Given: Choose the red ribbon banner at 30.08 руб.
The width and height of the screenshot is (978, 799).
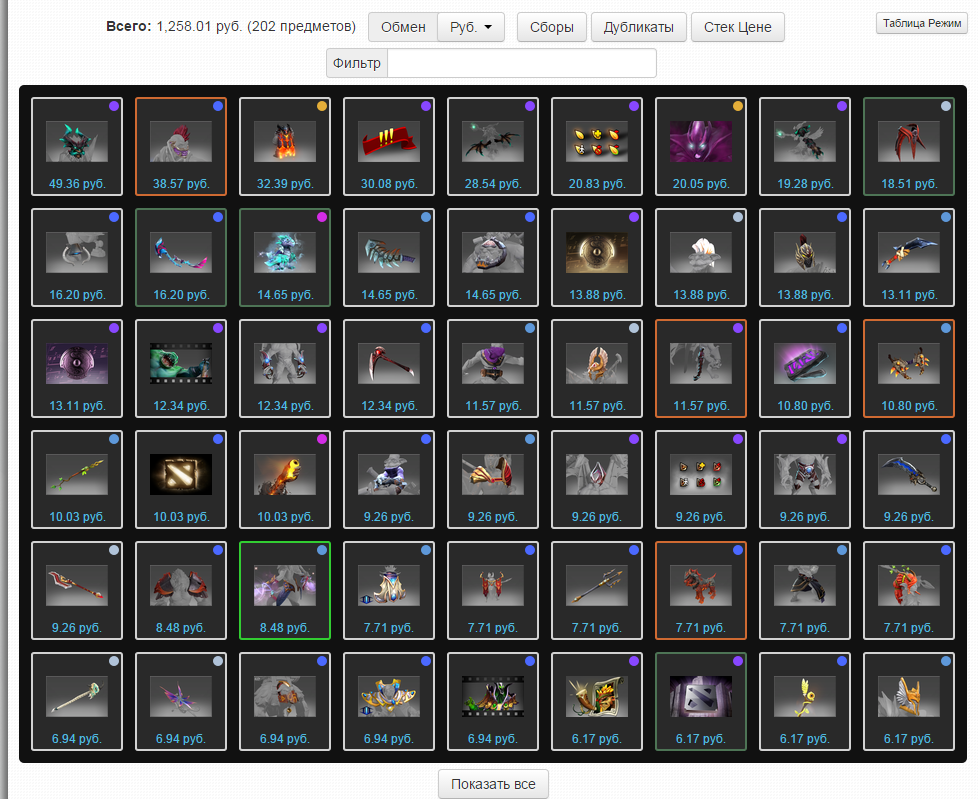Looking at the screenshot, I should (389, 147).
